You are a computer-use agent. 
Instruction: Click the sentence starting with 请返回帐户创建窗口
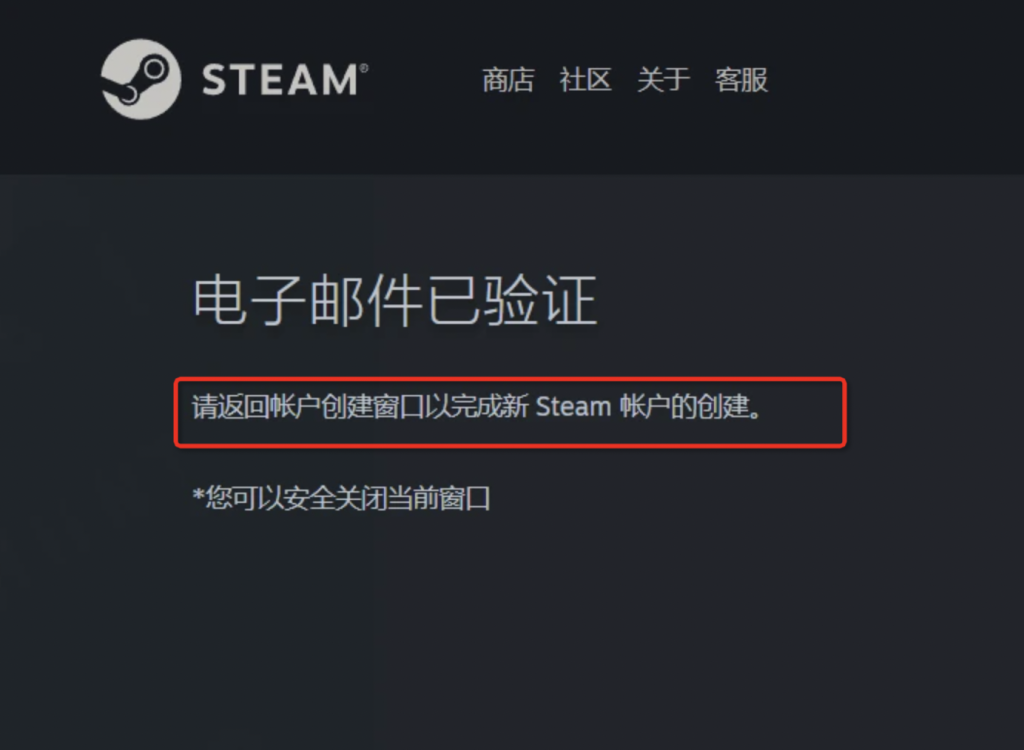(477, 406)
